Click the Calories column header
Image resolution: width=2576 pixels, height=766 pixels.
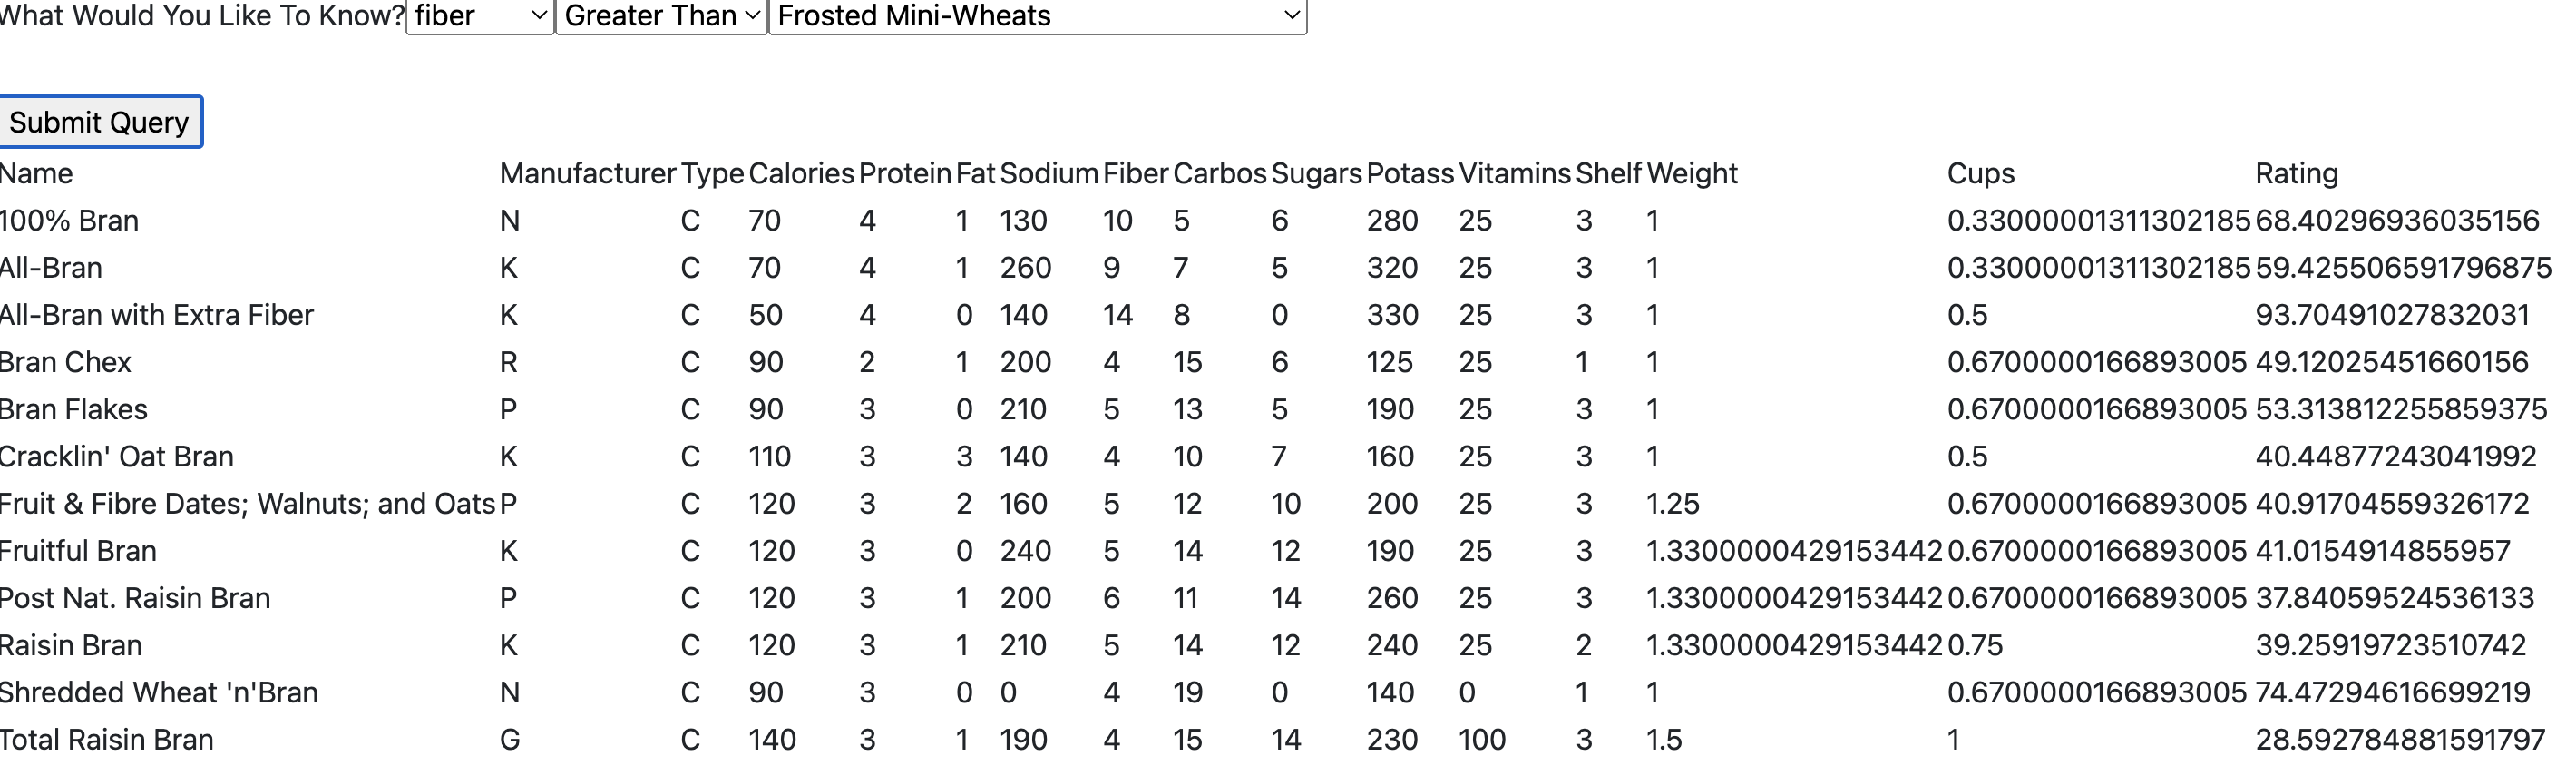coord(801,174)
